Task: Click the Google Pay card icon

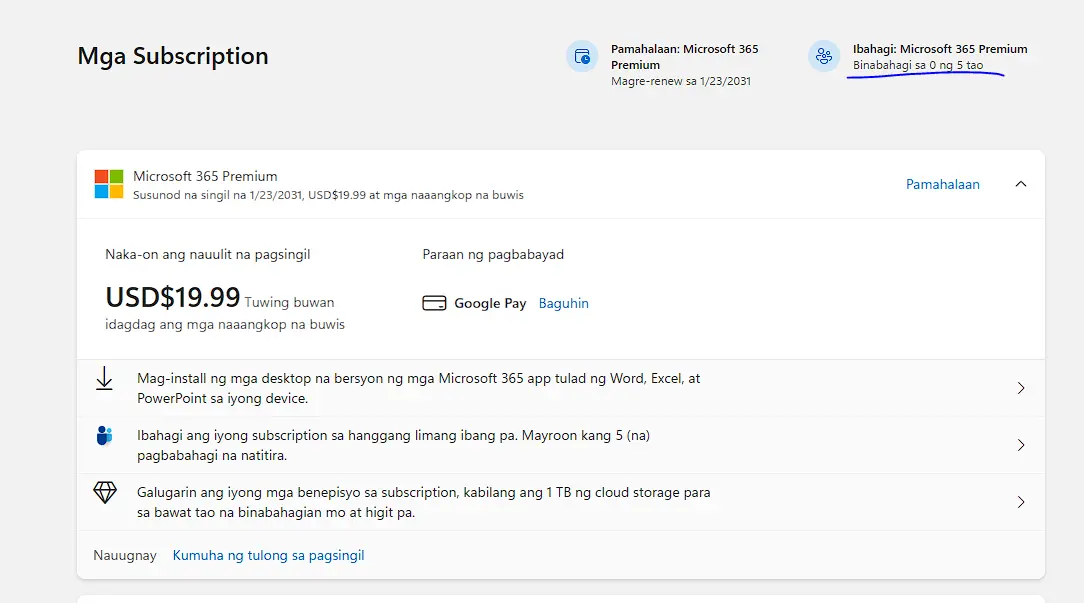Action: [x=434, y=303]
